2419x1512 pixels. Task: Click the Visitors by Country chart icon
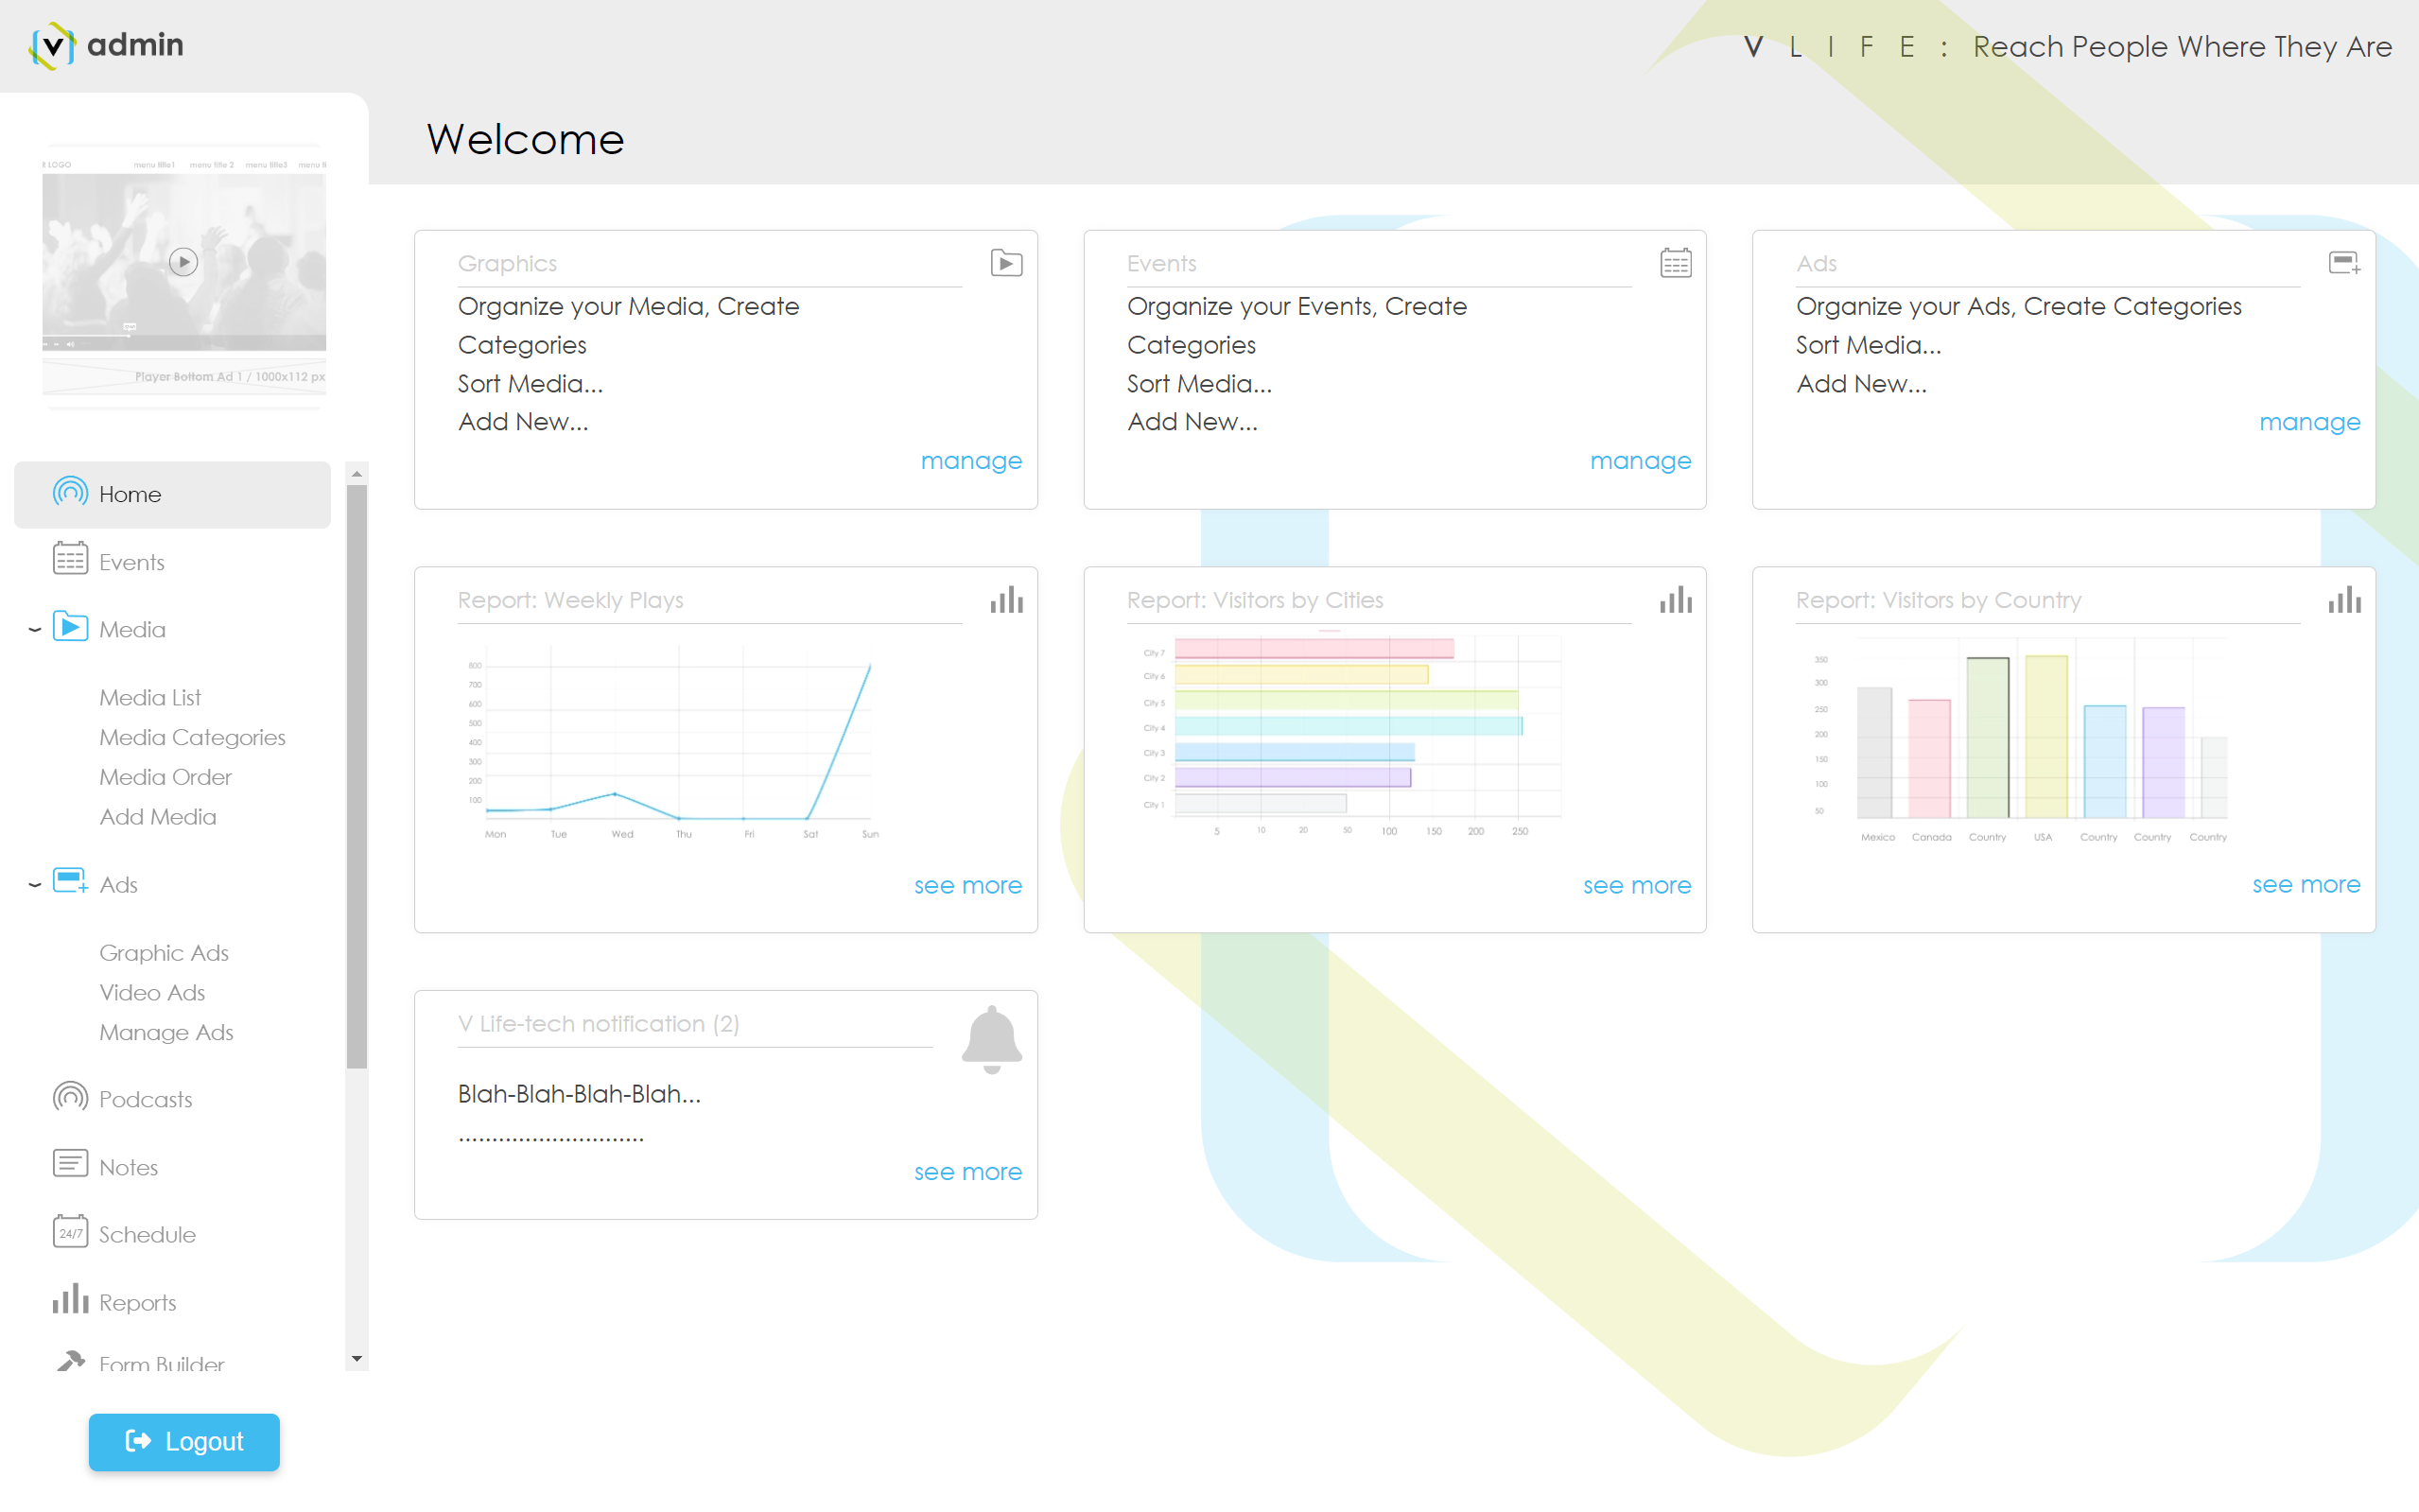click(2343, 600)
